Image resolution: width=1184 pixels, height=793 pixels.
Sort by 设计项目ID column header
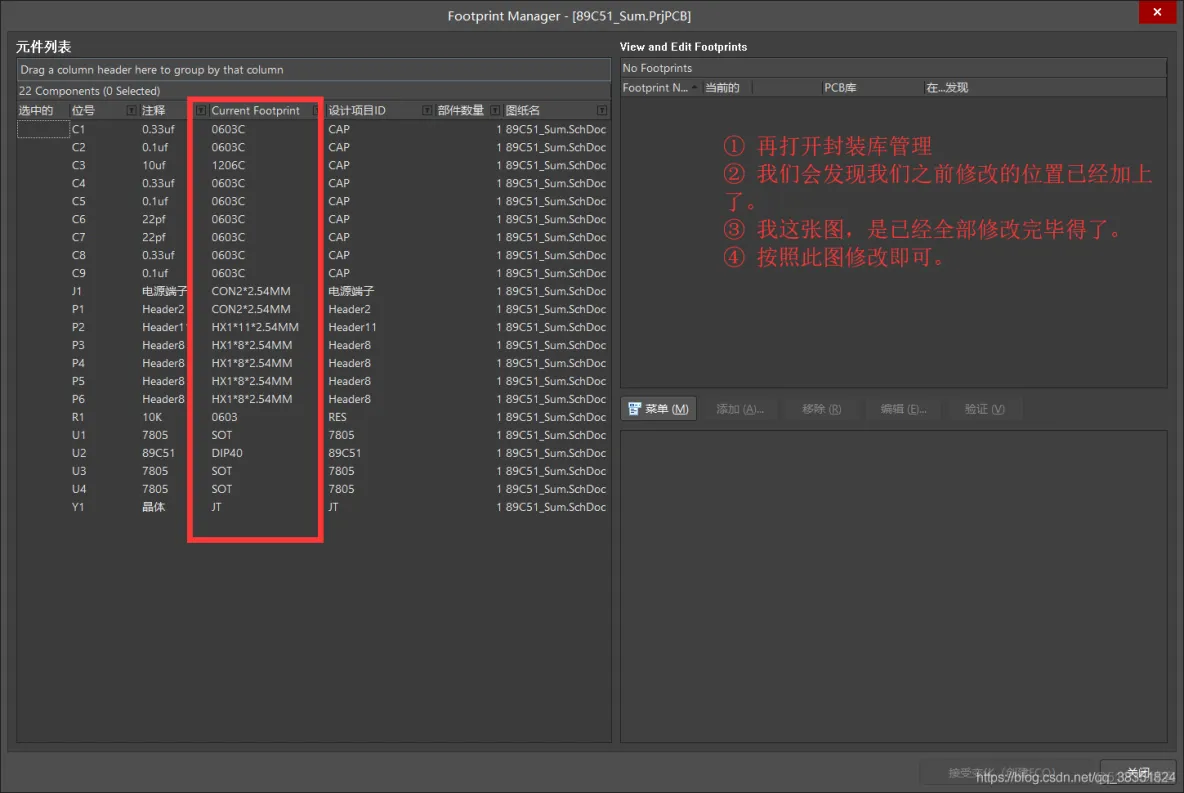click(x=356, y=110)
